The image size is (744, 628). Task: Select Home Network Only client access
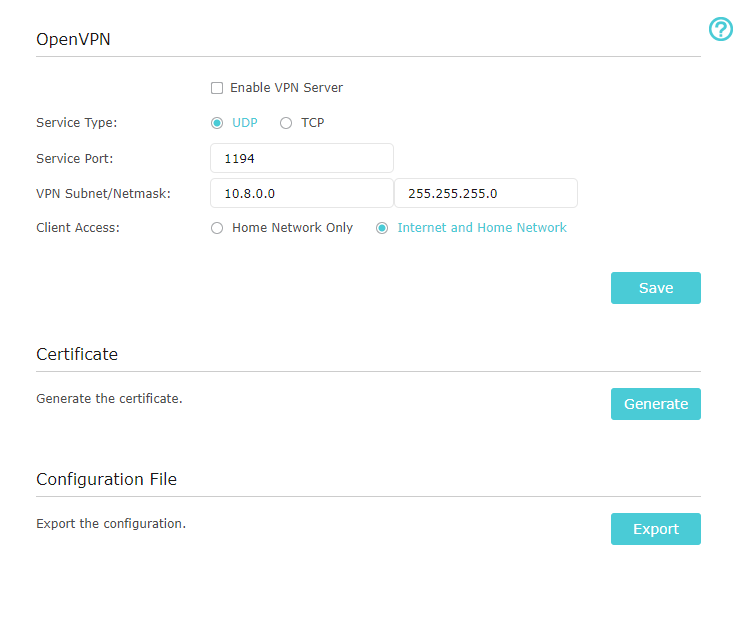[217, 228]
